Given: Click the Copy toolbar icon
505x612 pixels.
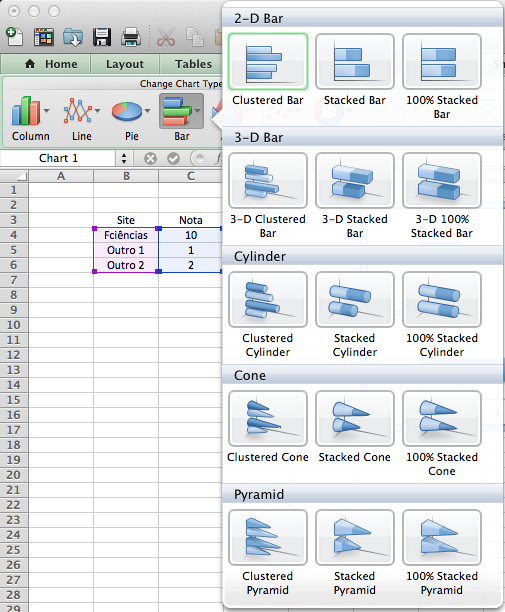Looking at the screenshot, I should pyautogui.click(x=195, y=37).
